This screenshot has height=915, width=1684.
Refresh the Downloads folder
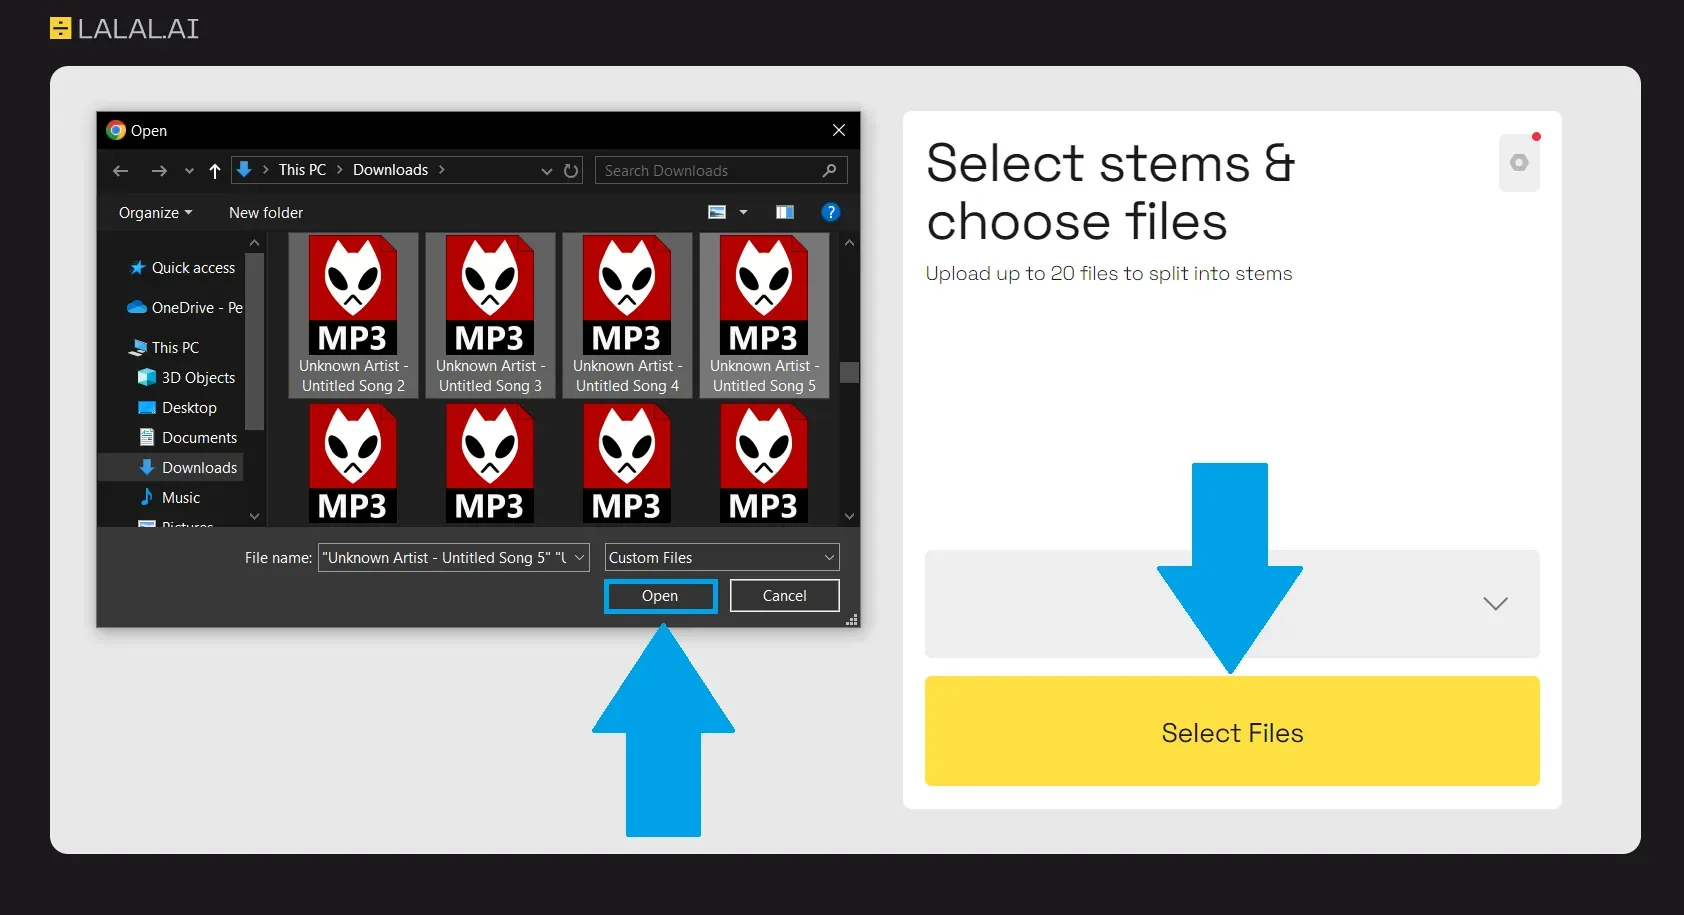tap(571, 171)
